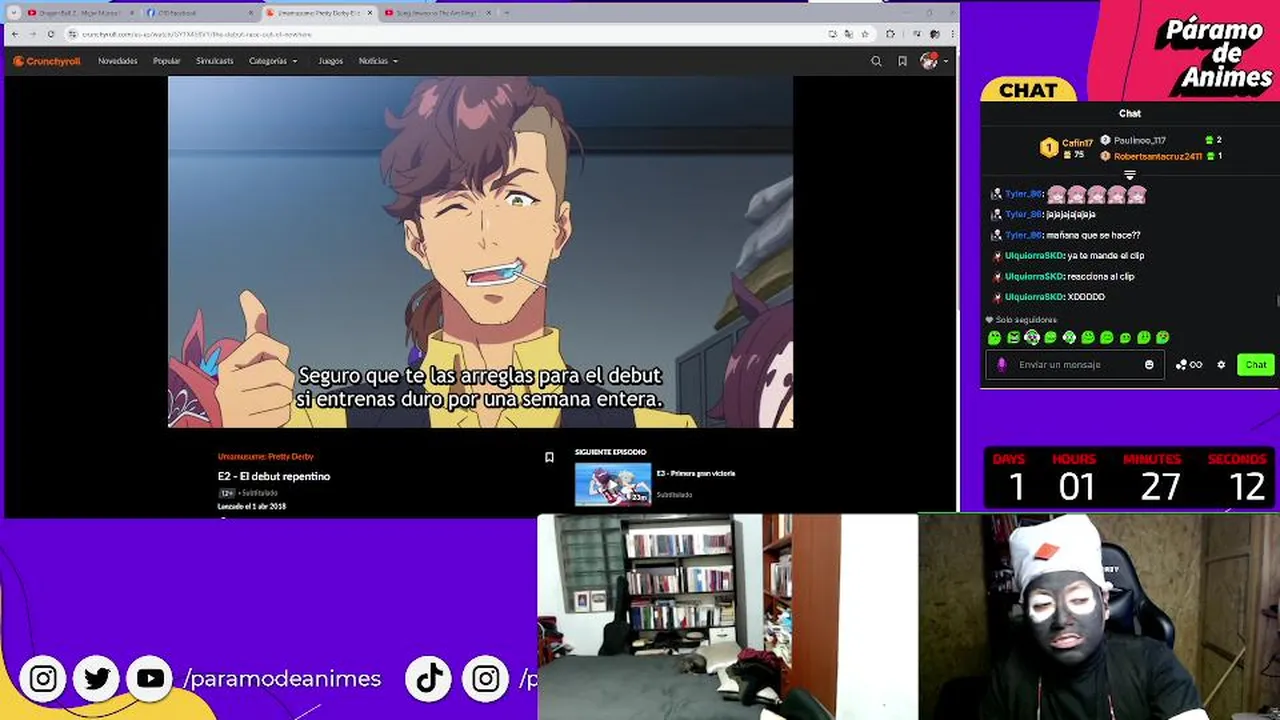The width and height of the screenshot is (1280, 720).
Task: Open E3 - Primera gran victoria title
Action: point(696,473)
